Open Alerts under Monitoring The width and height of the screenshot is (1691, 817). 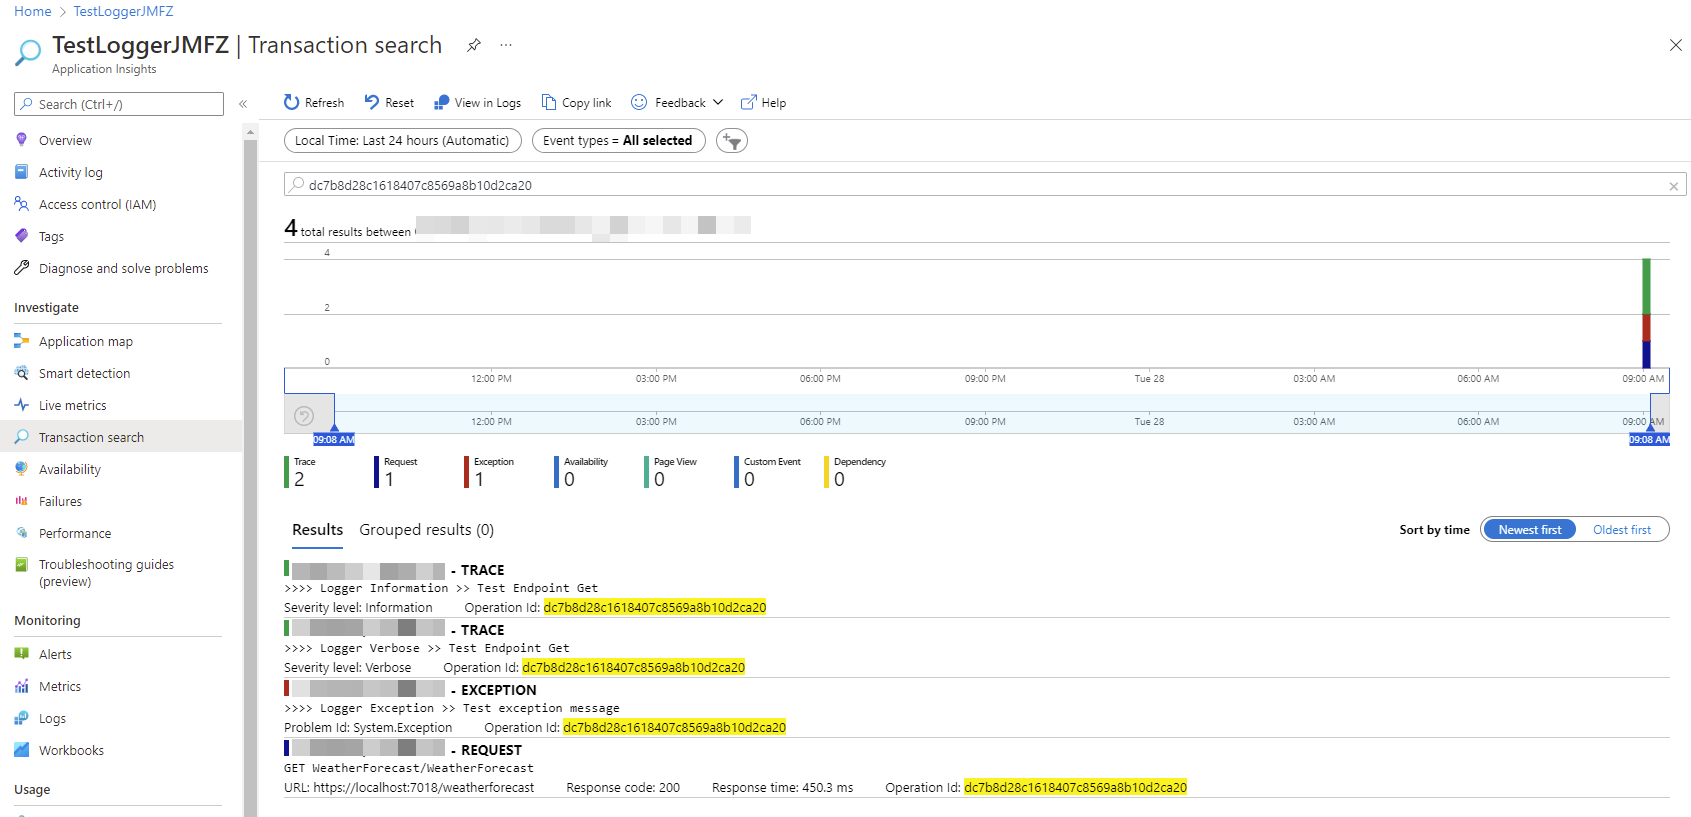(55, 655)
